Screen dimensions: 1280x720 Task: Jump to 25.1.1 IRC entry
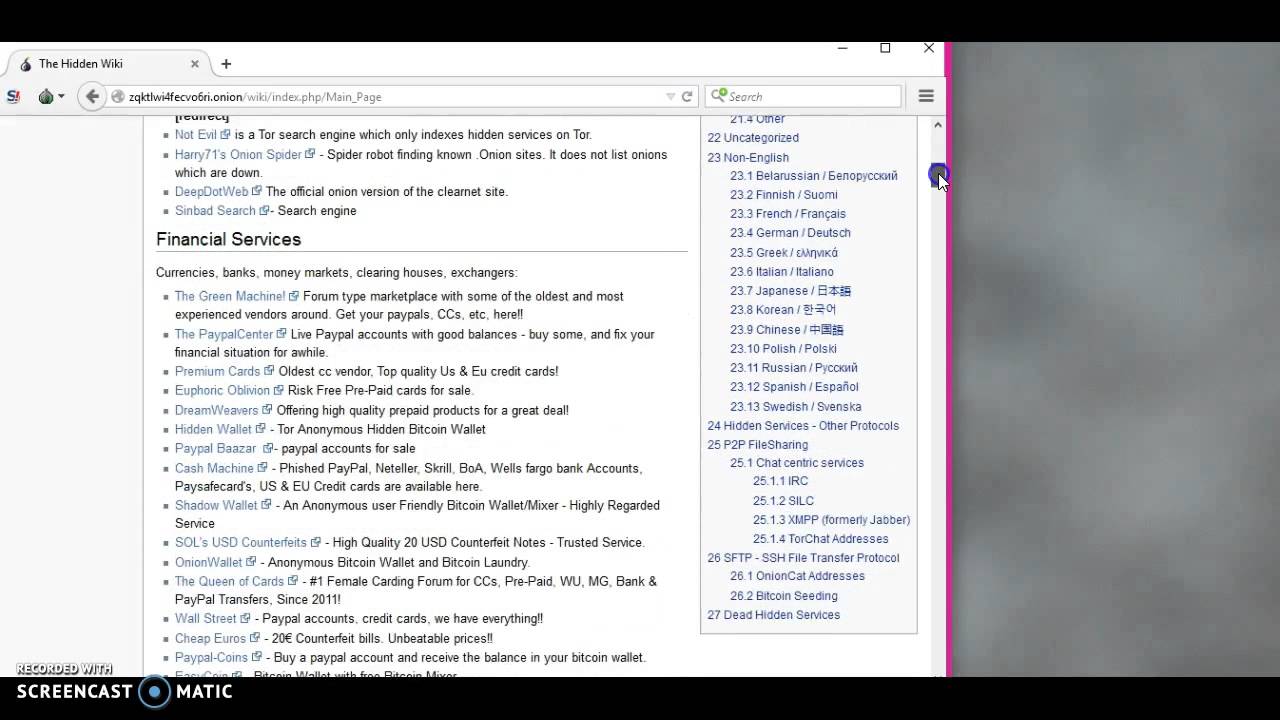[x=780, y=481]
